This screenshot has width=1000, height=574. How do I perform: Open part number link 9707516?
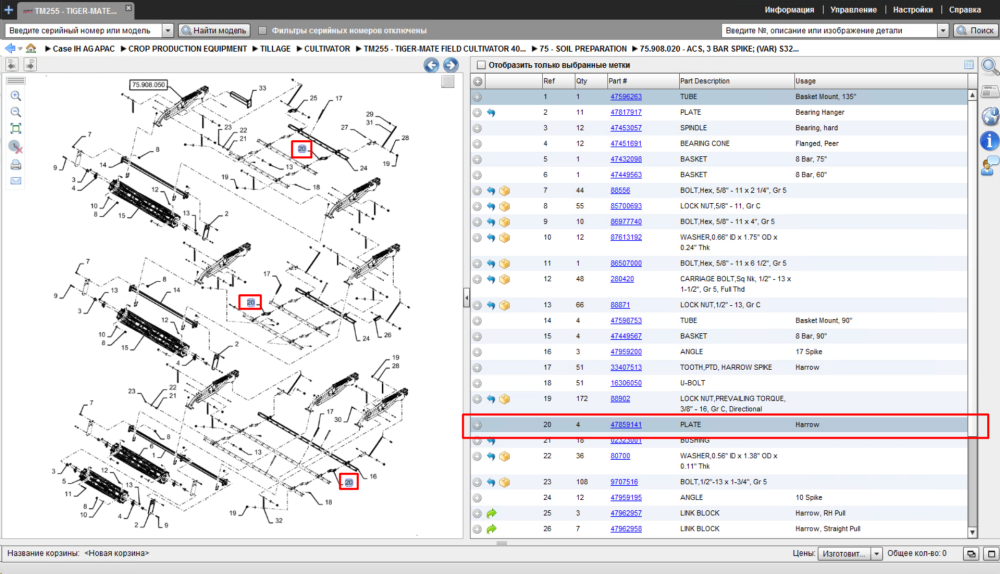pos(624,482)
